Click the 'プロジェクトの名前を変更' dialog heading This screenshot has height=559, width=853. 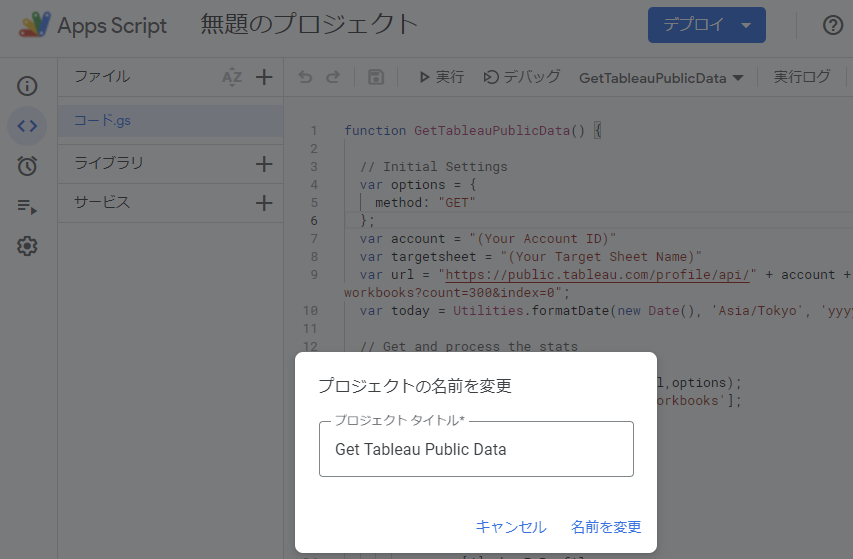[415, 386]
